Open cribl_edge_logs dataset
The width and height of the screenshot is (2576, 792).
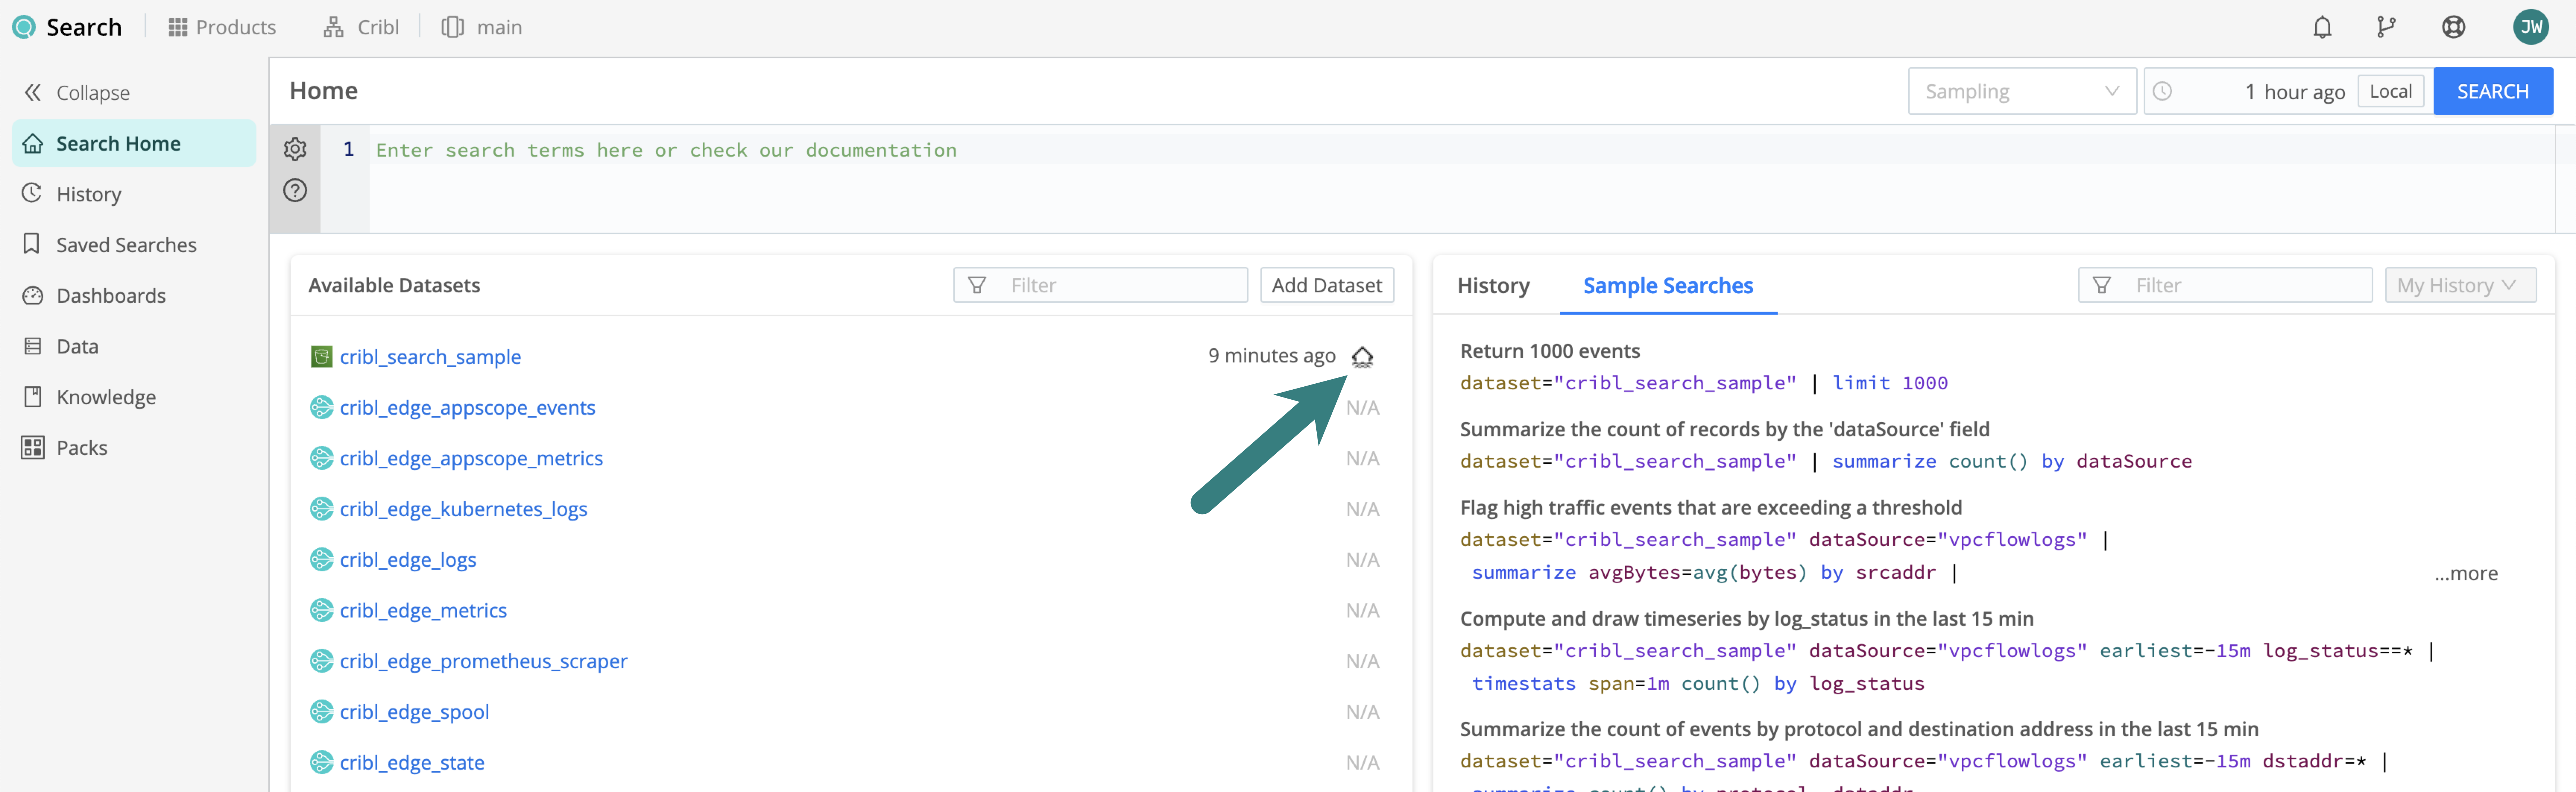coord(408,560)
